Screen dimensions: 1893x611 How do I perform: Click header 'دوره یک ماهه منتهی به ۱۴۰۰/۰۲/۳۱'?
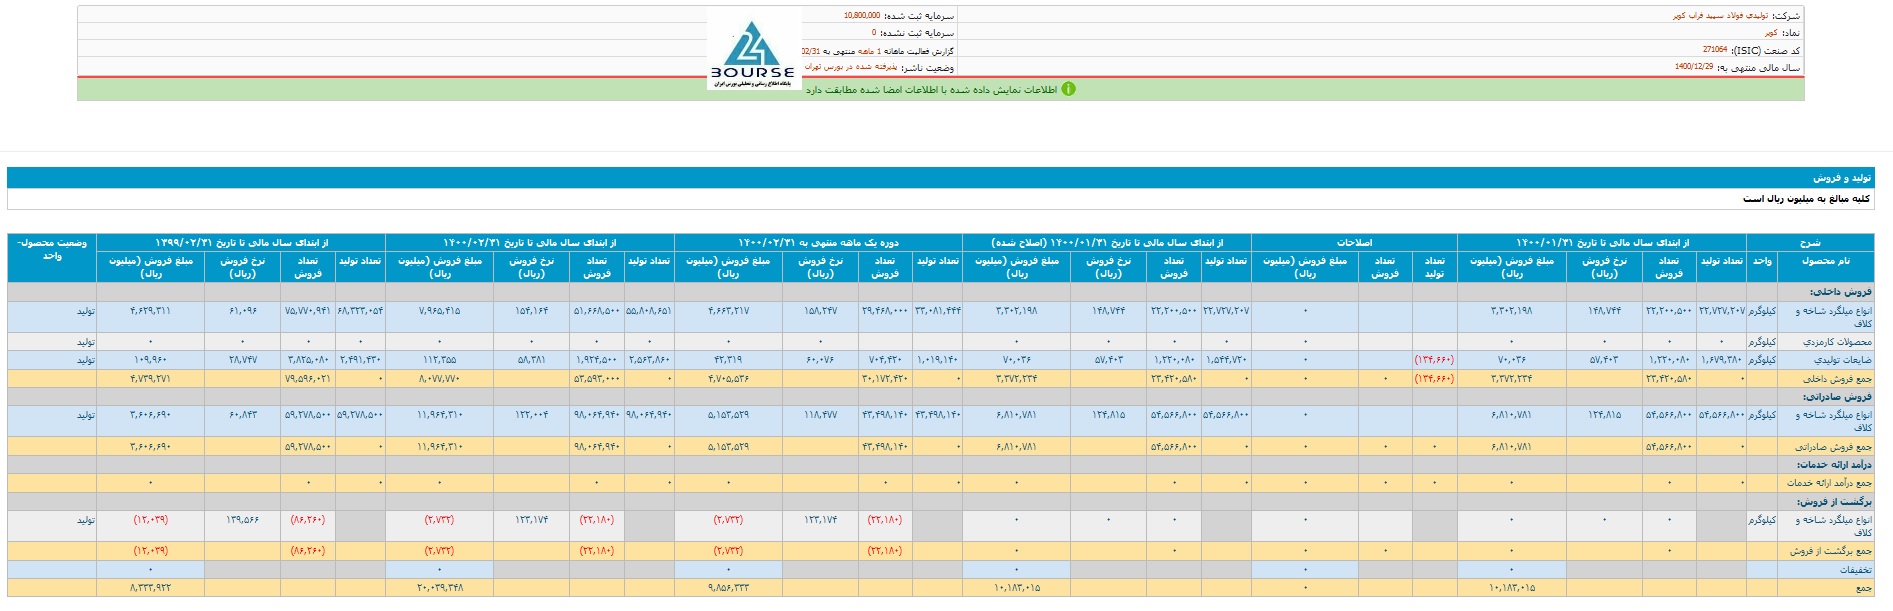tap(818, 243)
